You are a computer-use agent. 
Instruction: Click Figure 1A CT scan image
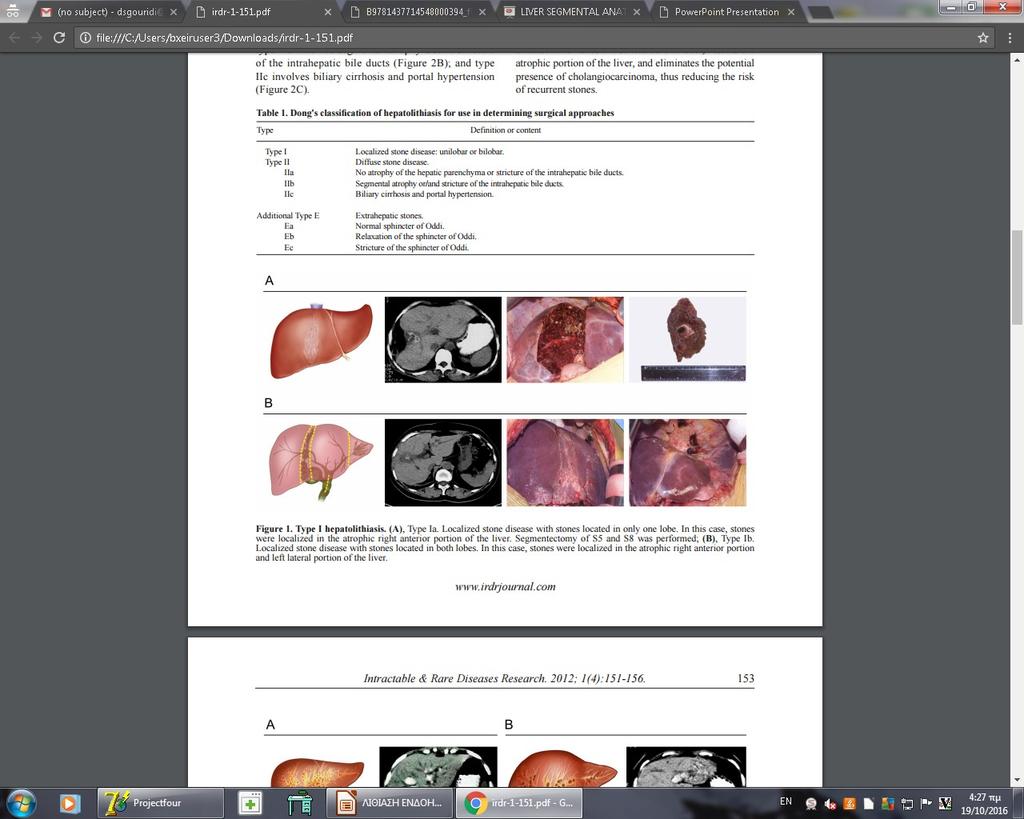[x=443, y=340]
